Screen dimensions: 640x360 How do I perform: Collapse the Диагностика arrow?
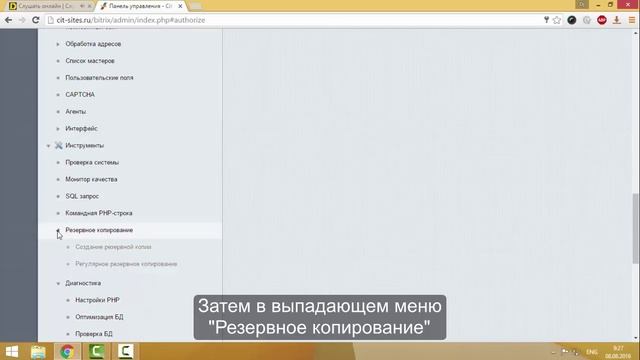click(58, 283)
